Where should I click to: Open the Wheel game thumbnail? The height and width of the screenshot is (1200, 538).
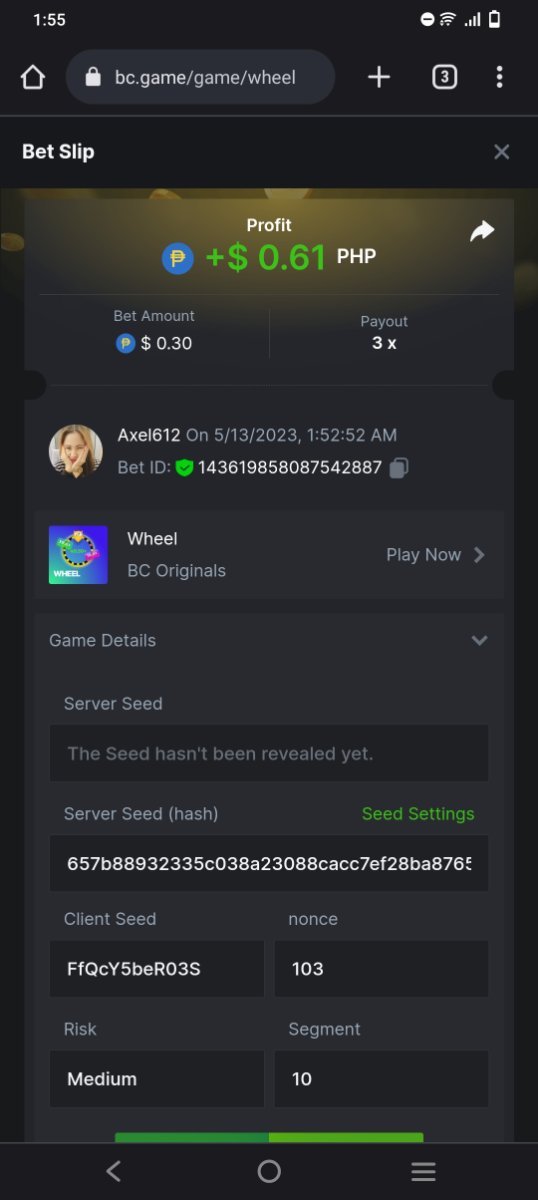click(x=78, y=555)
